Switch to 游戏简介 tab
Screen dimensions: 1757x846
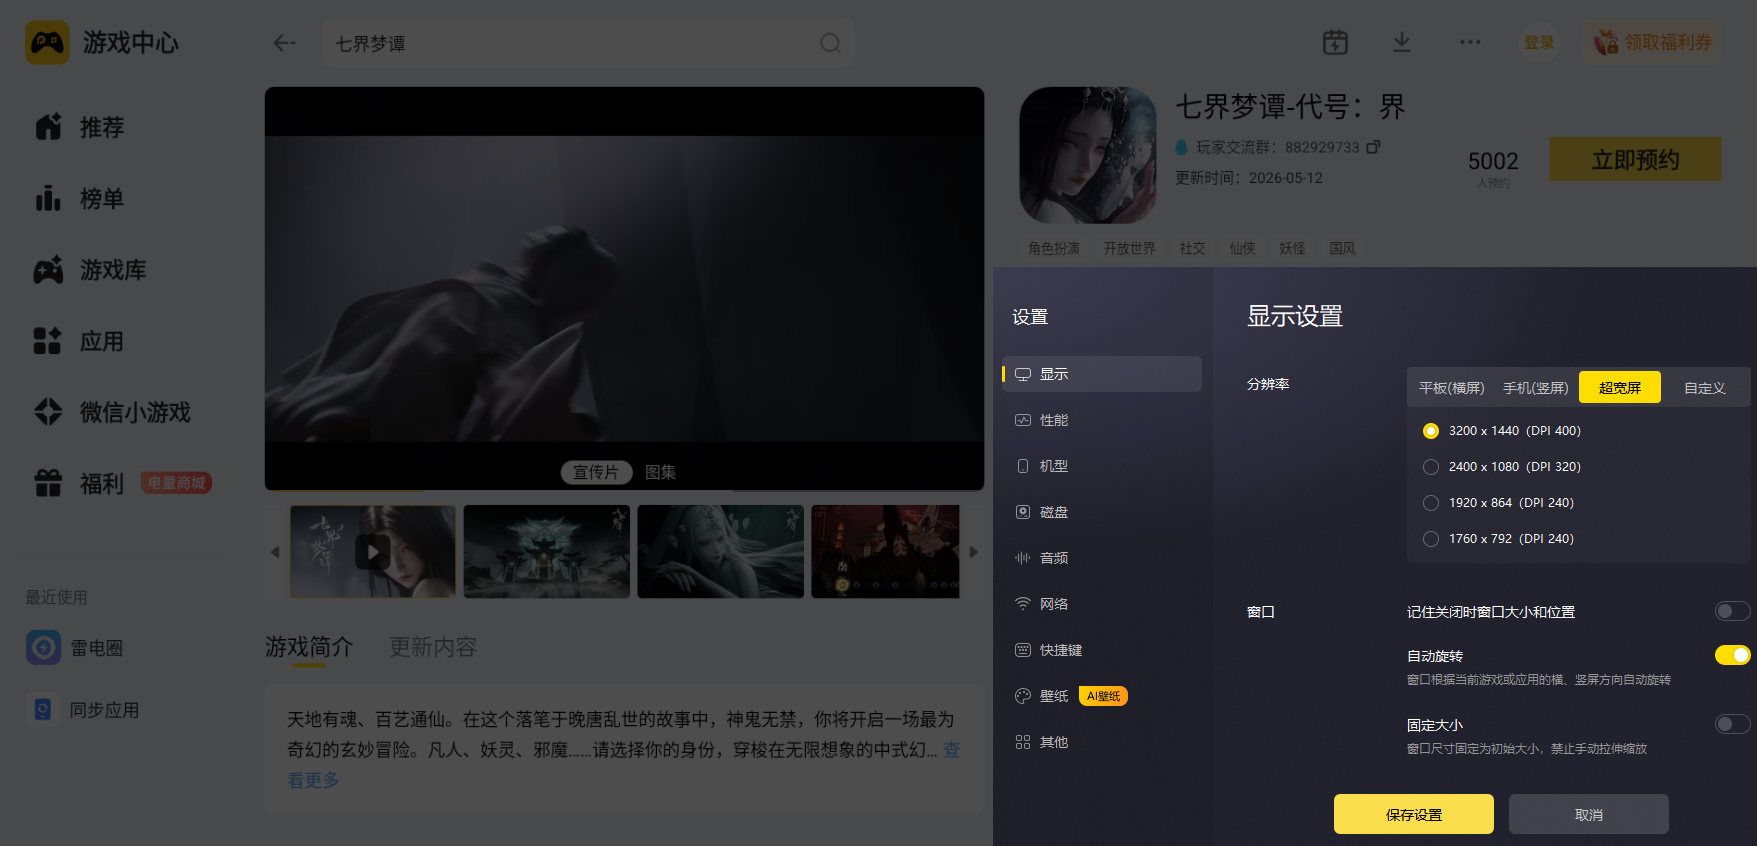coord(309,647)
